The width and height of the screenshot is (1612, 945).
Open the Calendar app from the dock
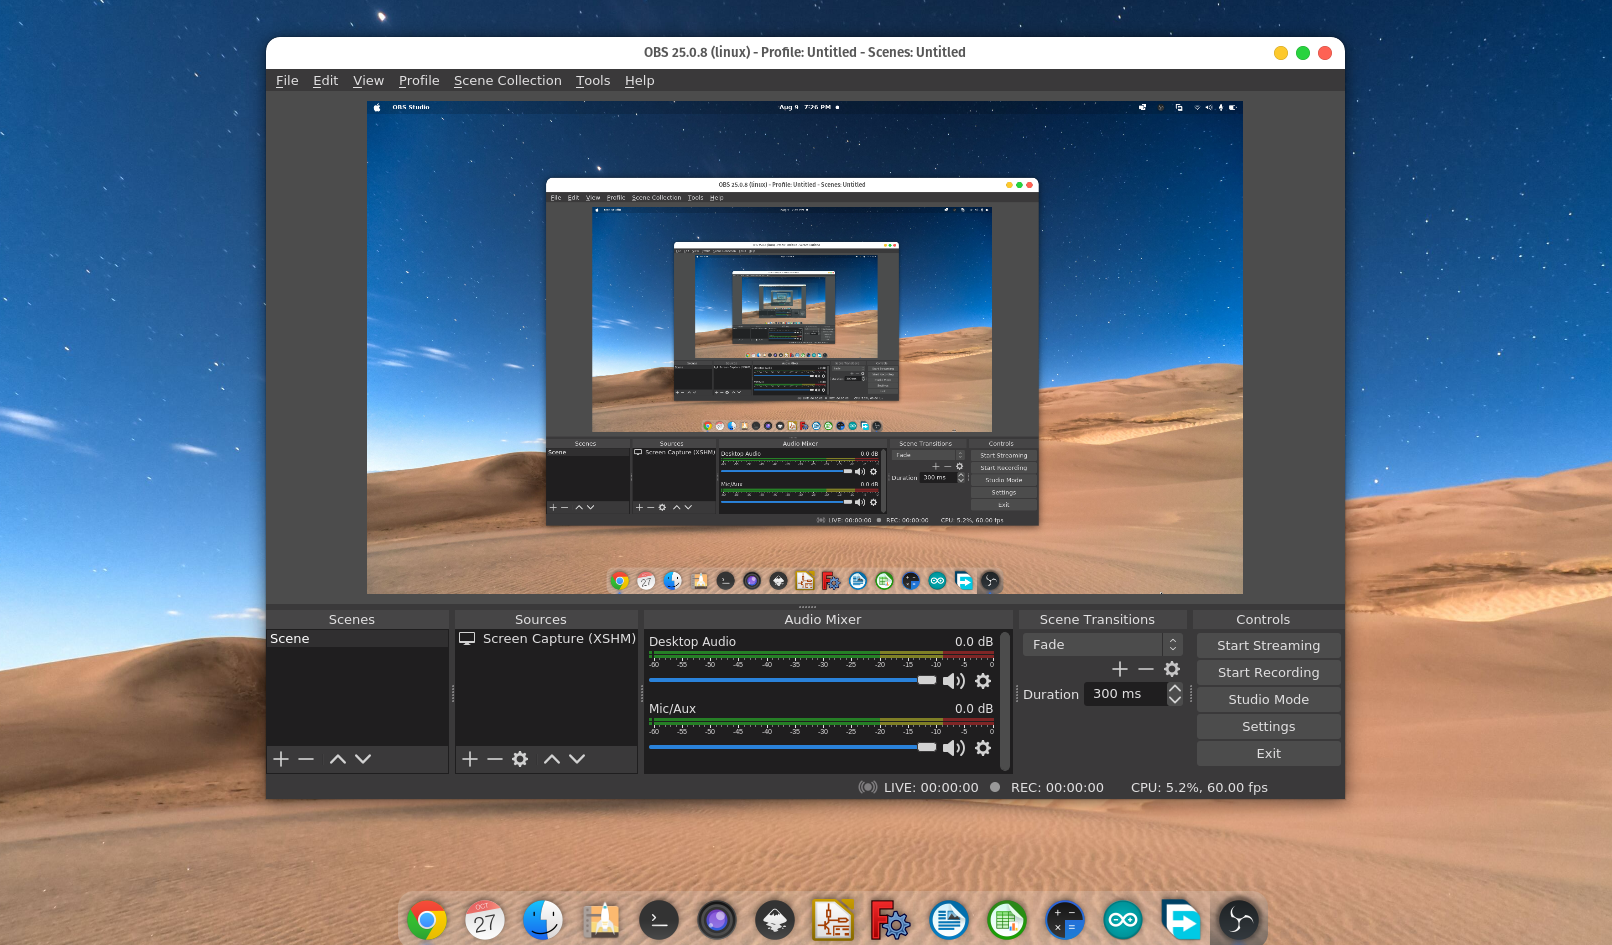pos(485,920)
